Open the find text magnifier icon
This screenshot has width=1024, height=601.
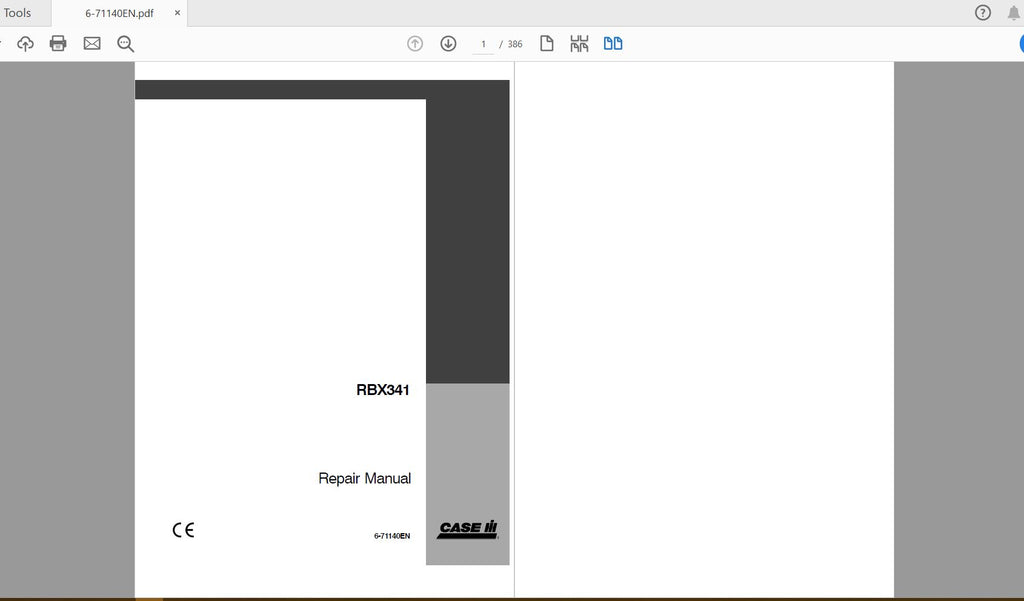point(125,44)
